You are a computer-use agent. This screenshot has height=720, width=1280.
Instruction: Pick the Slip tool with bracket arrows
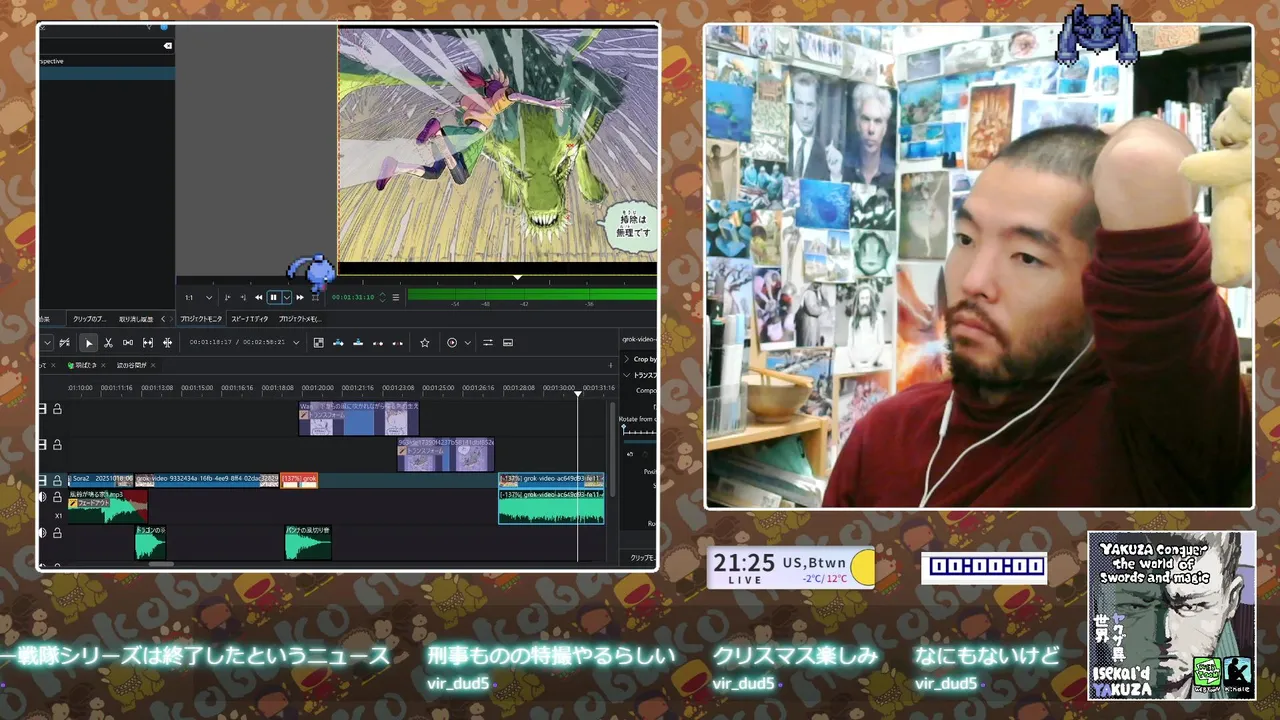pyautogui.click(x=148, y=343)
